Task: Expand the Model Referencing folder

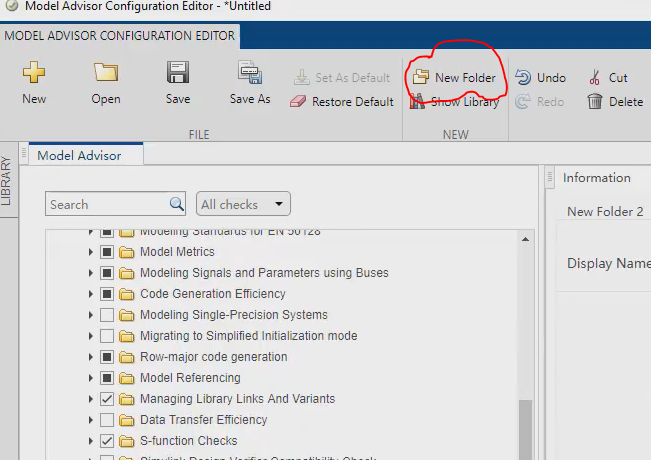Action: pos(91,378)
